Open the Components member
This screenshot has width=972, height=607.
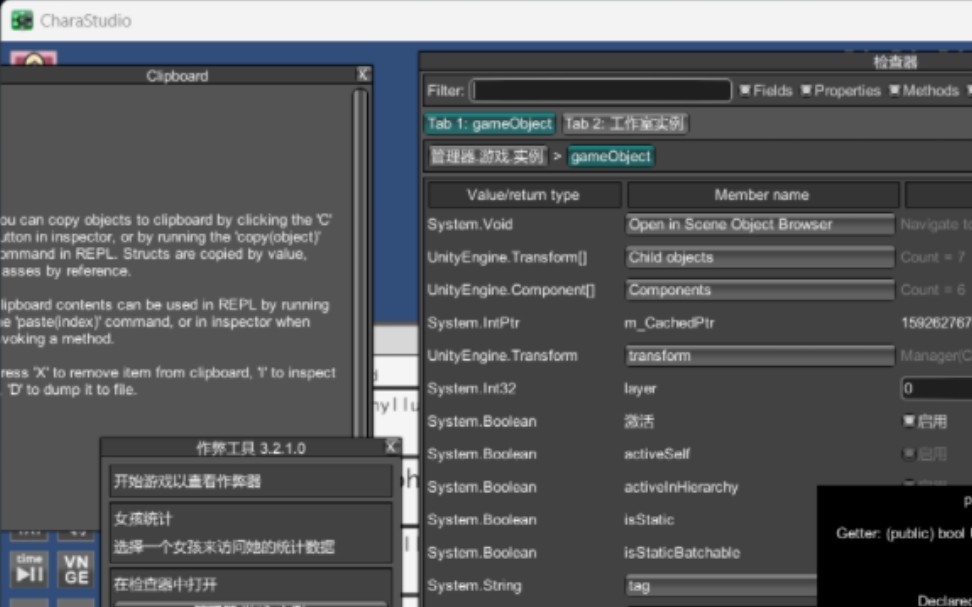(759, 290)
